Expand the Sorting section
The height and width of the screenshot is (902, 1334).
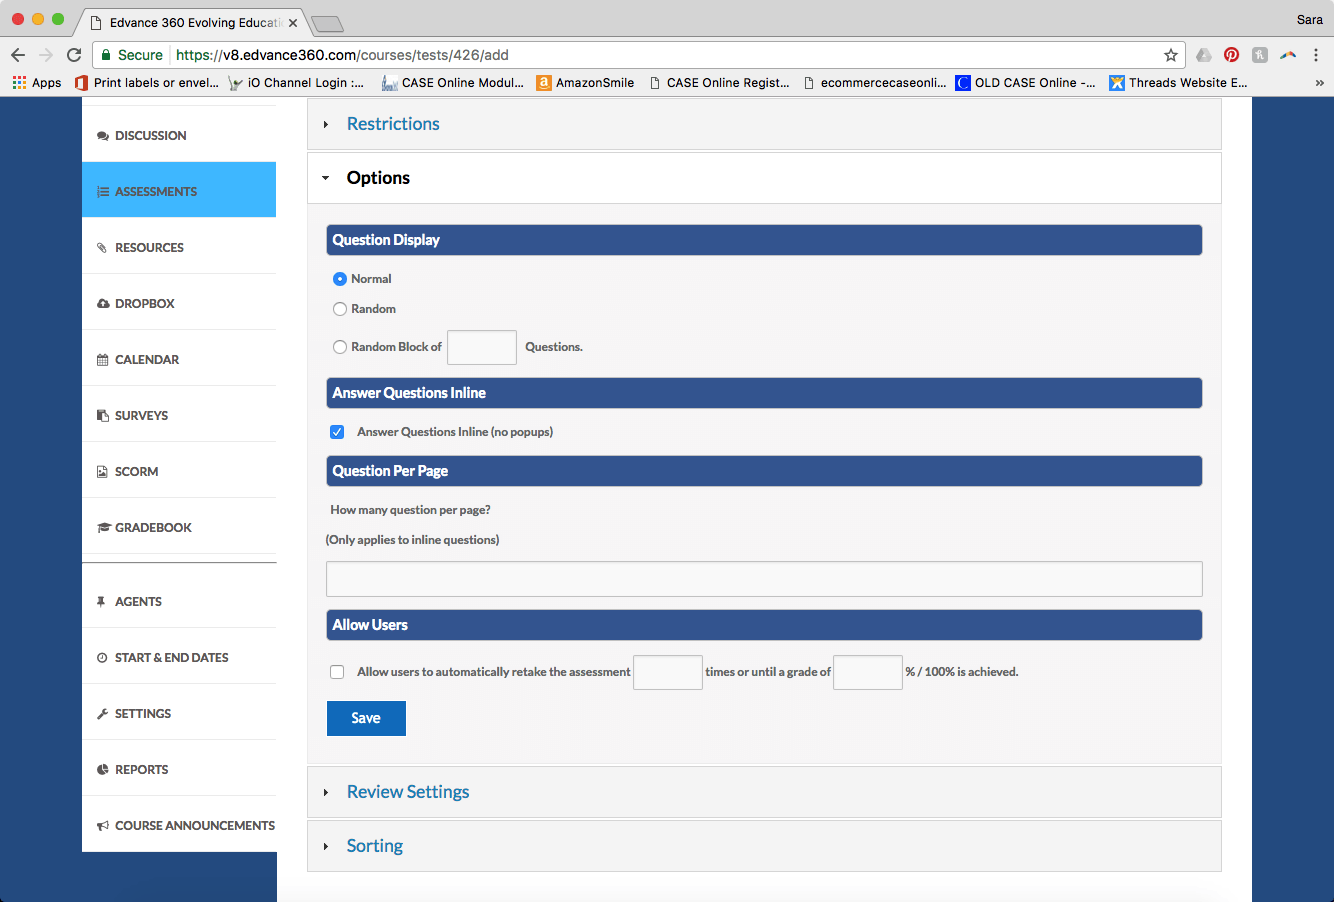374,846
